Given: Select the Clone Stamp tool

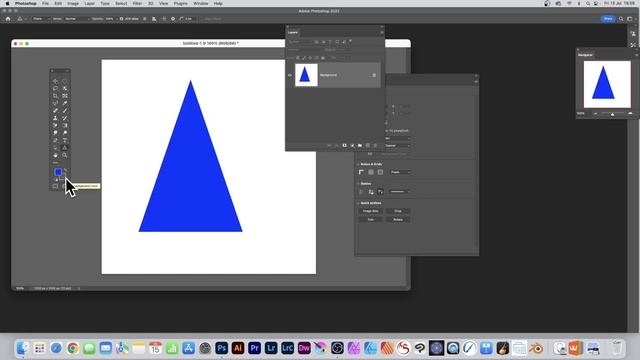Looking at the screenshot, I should coord(55,118).
